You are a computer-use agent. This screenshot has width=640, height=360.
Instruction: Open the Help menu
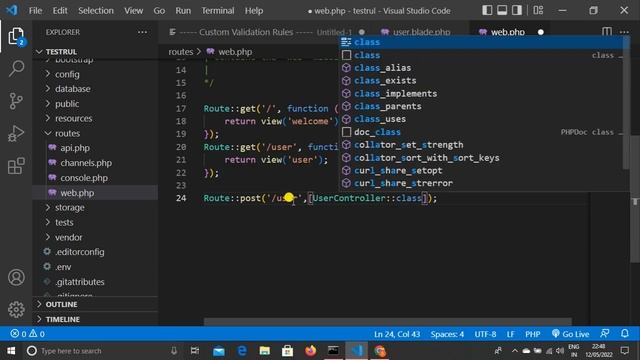click(x=254, y=11)
